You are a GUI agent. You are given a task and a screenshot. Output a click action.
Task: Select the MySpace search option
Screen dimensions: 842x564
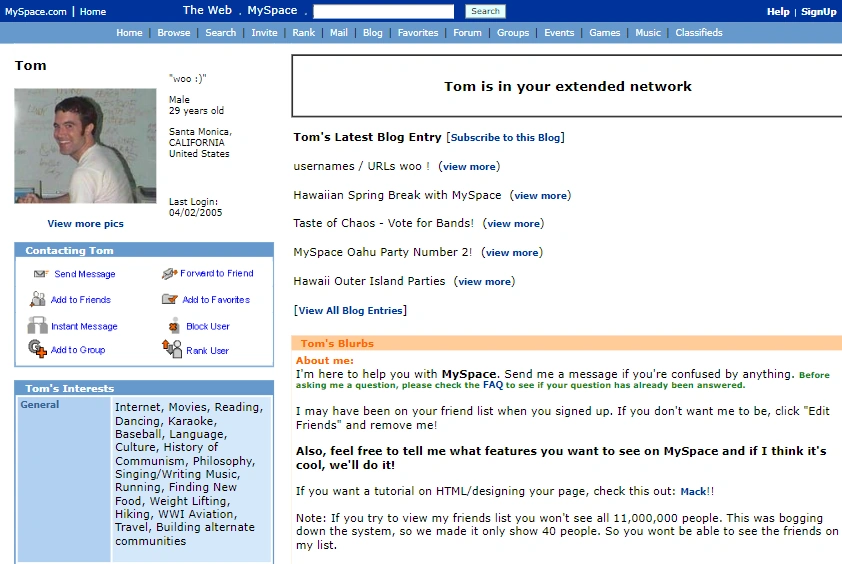(272, 10)
